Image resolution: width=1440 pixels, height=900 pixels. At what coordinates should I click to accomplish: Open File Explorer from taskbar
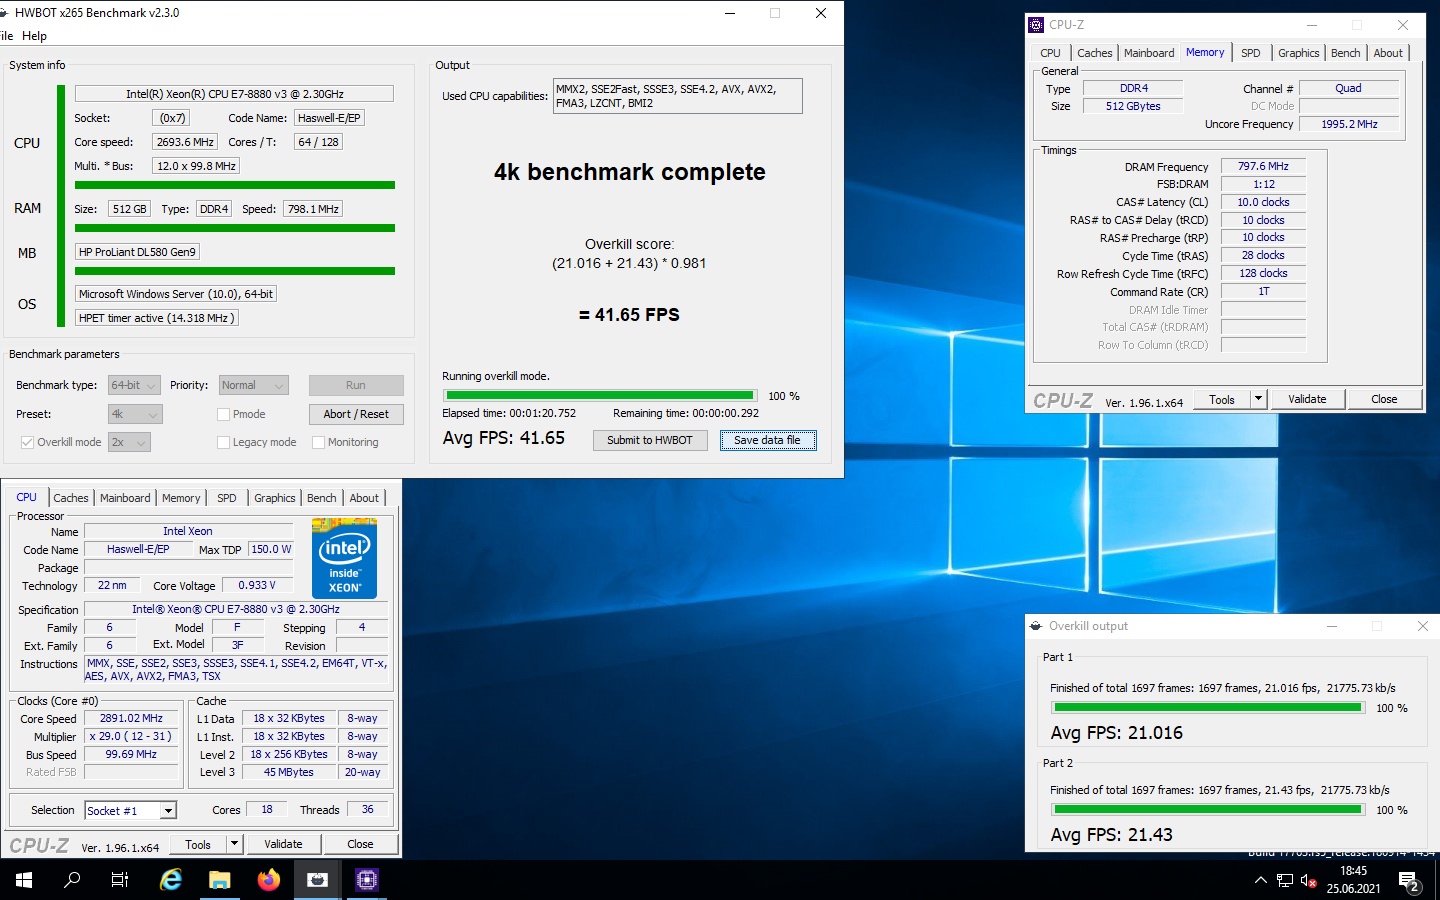pos(219,880)
